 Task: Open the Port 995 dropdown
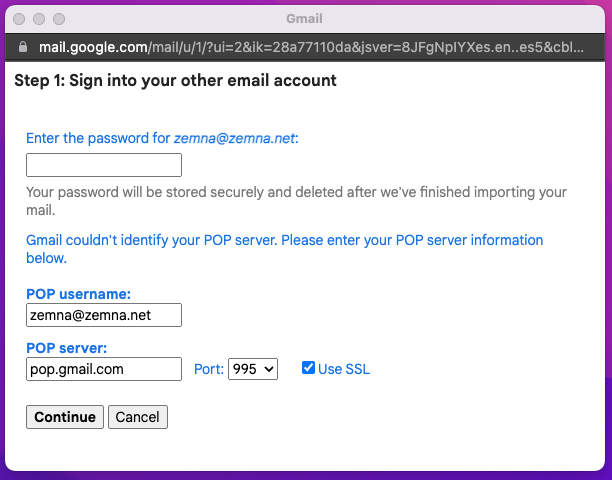[253, 369]
